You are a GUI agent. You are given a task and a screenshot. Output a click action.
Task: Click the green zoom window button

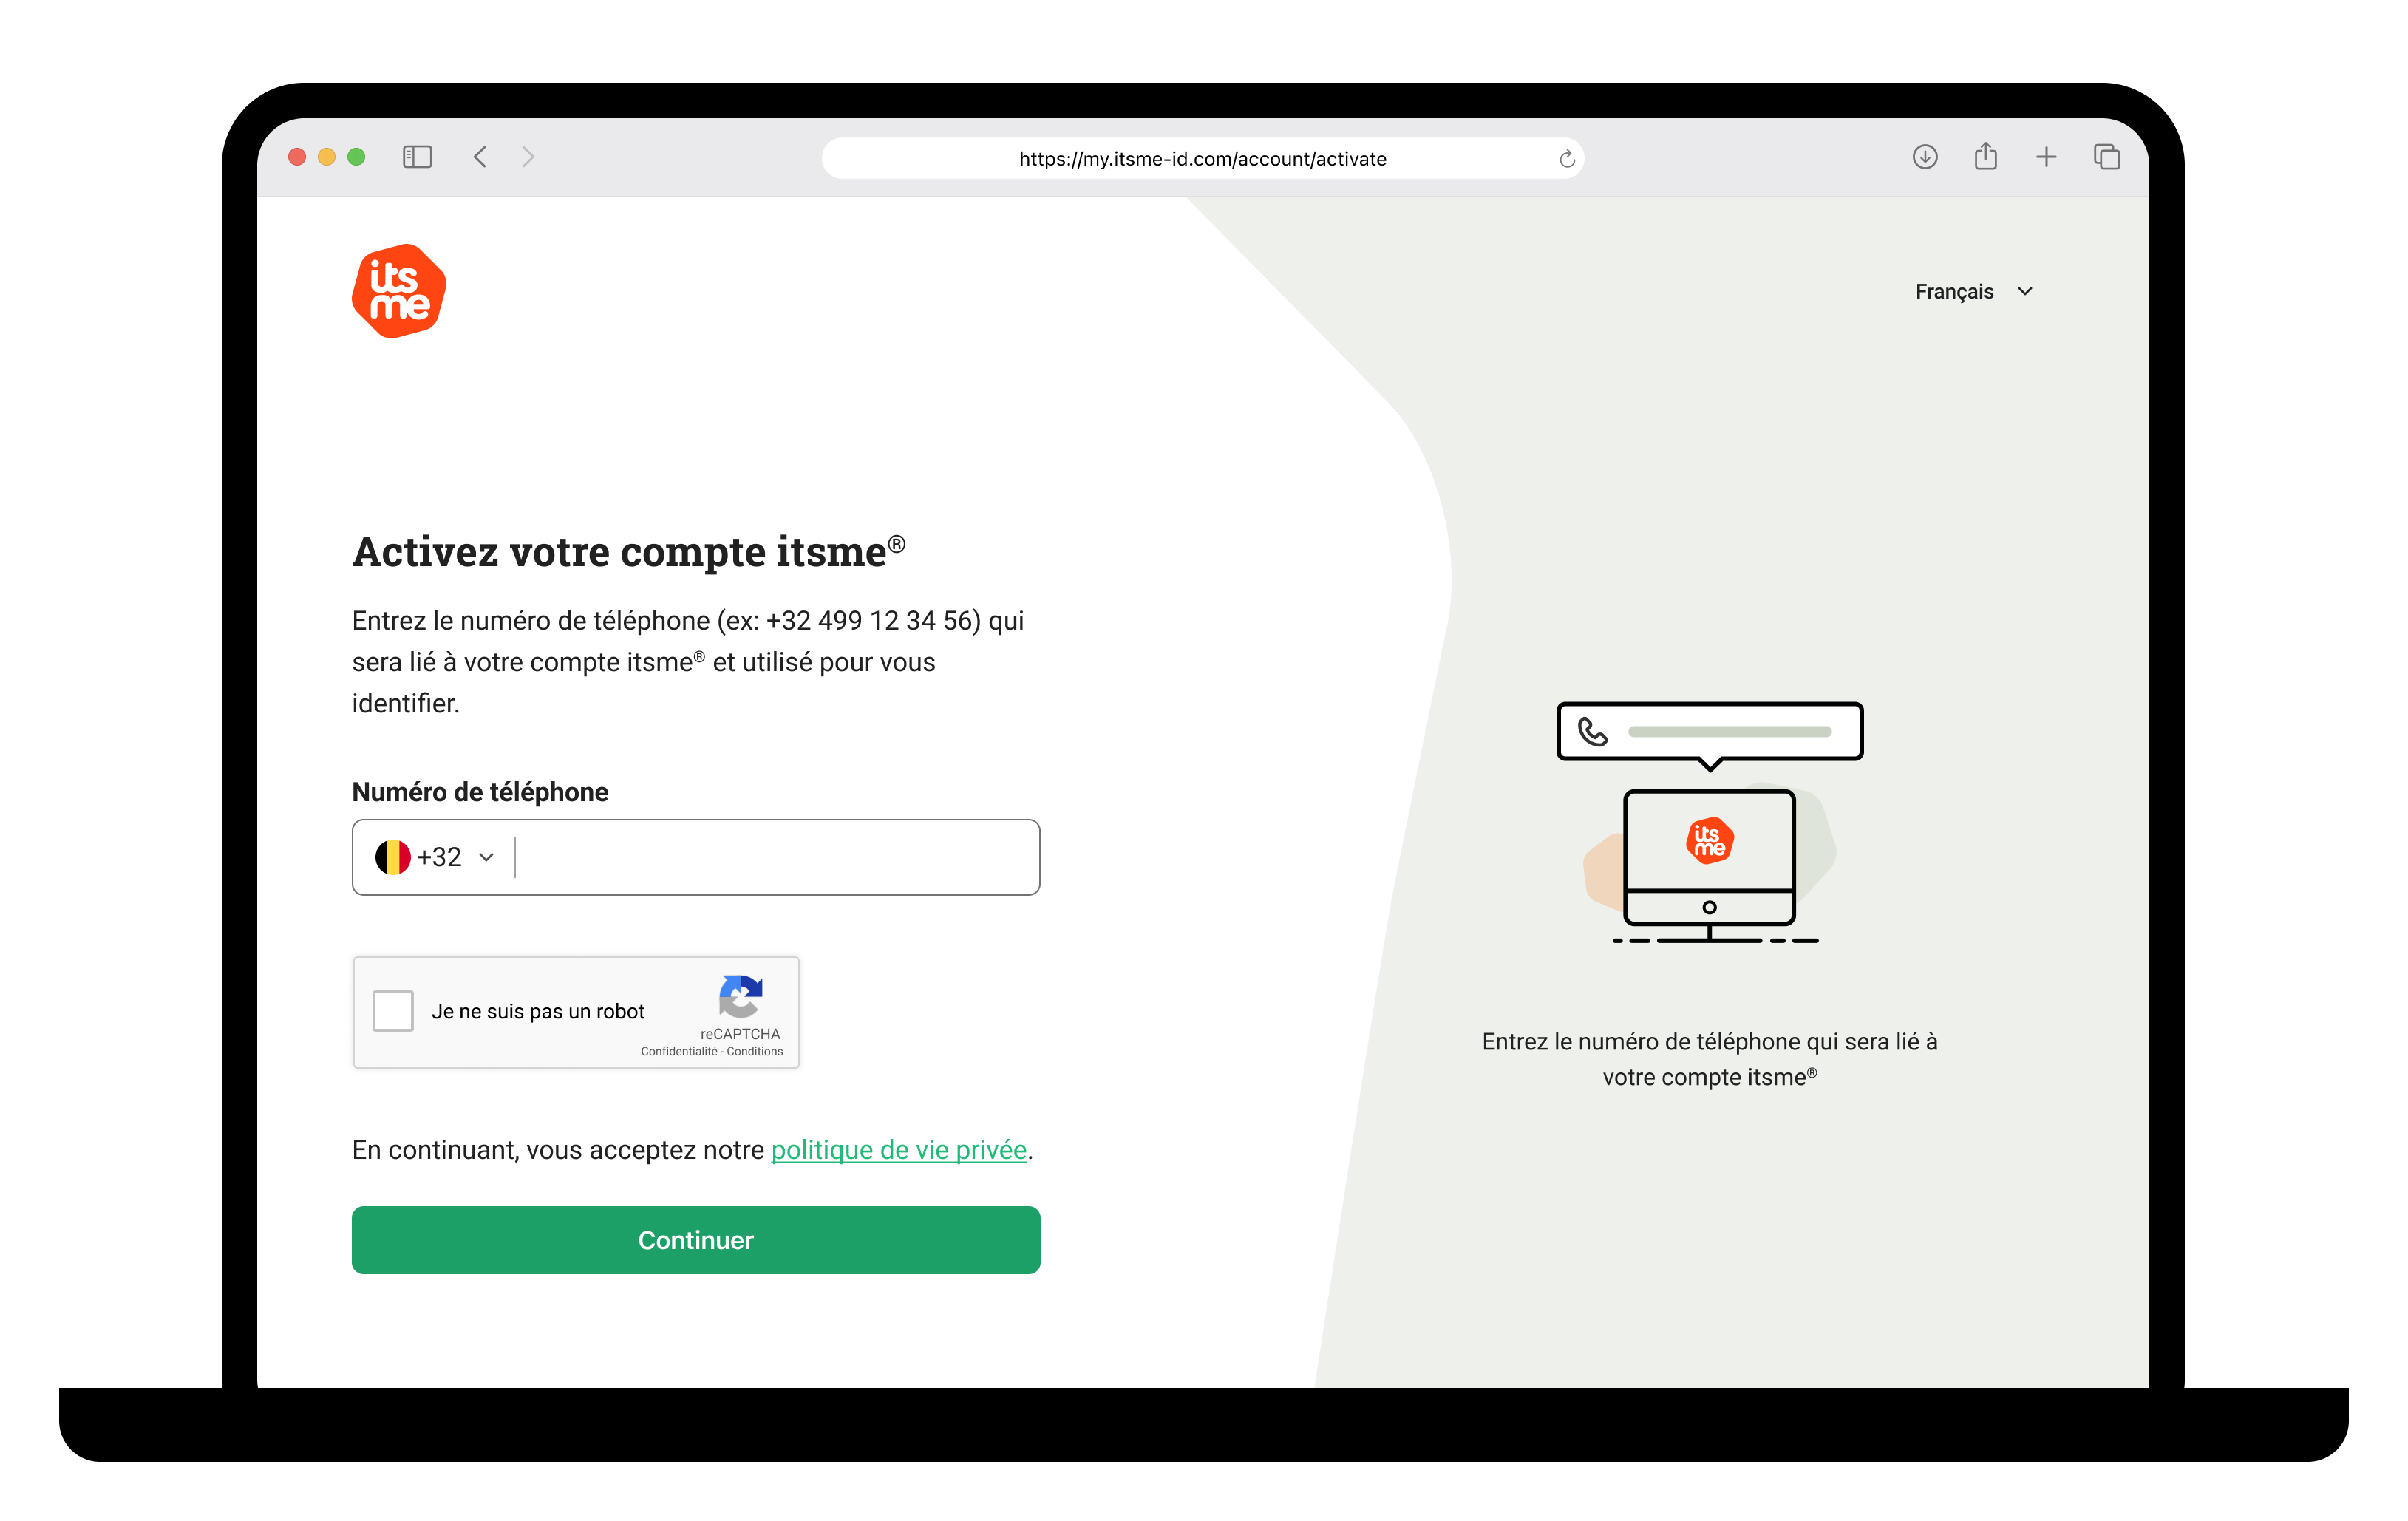click(356, 157)
